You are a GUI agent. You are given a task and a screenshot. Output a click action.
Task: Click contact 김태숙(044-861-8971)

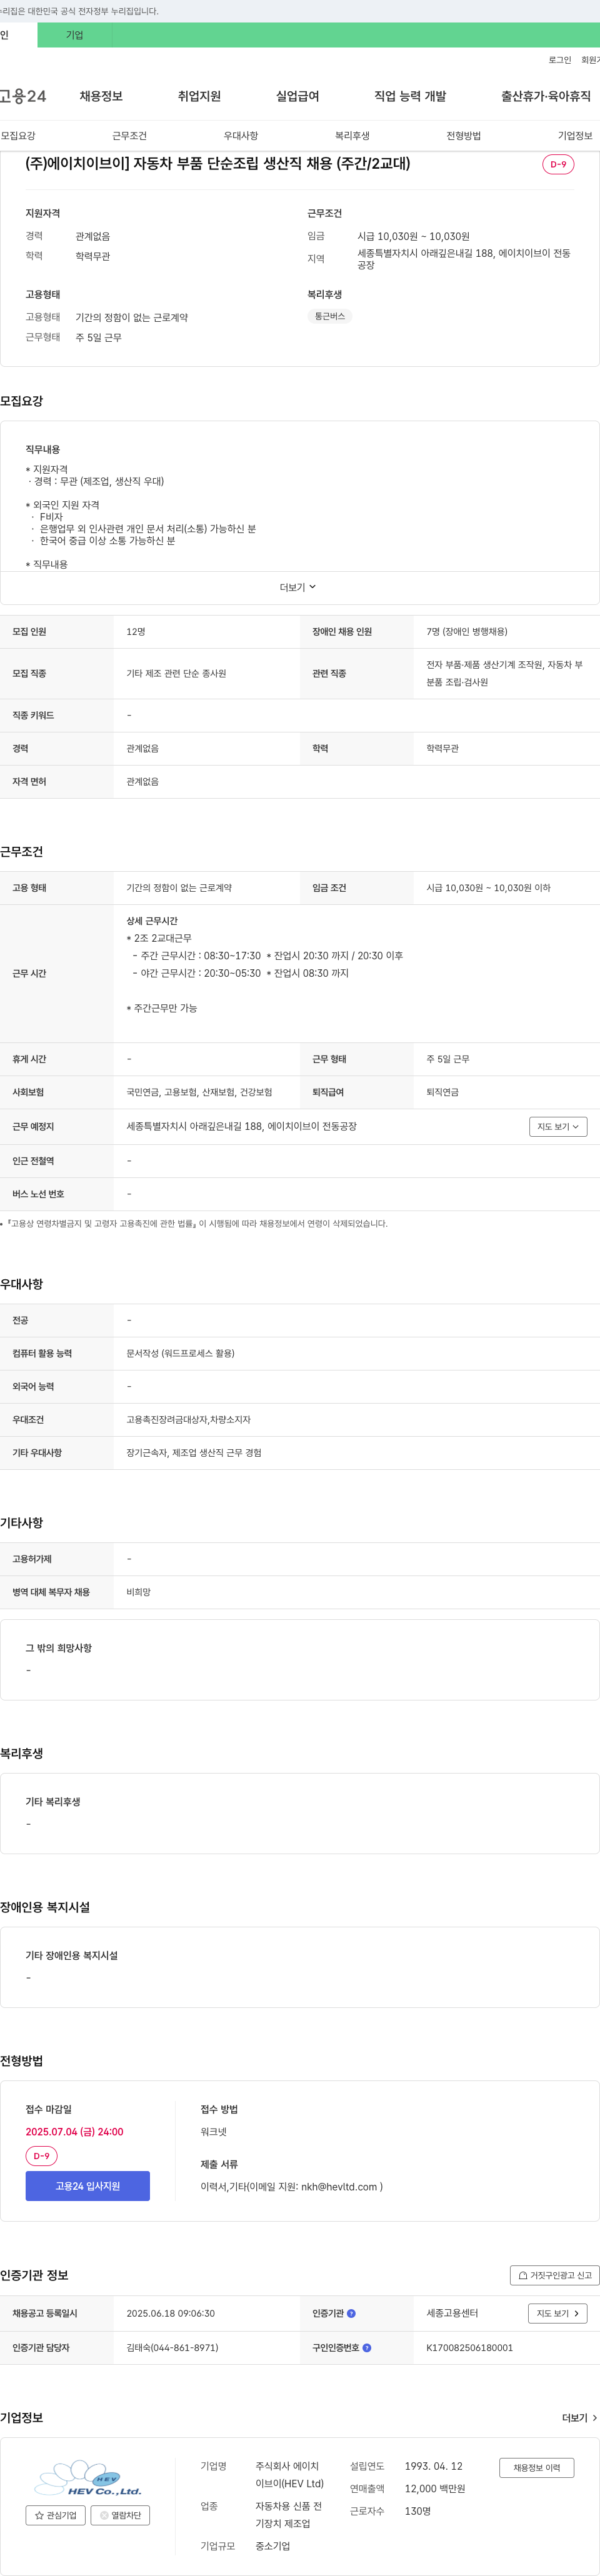coord(172,2347)
